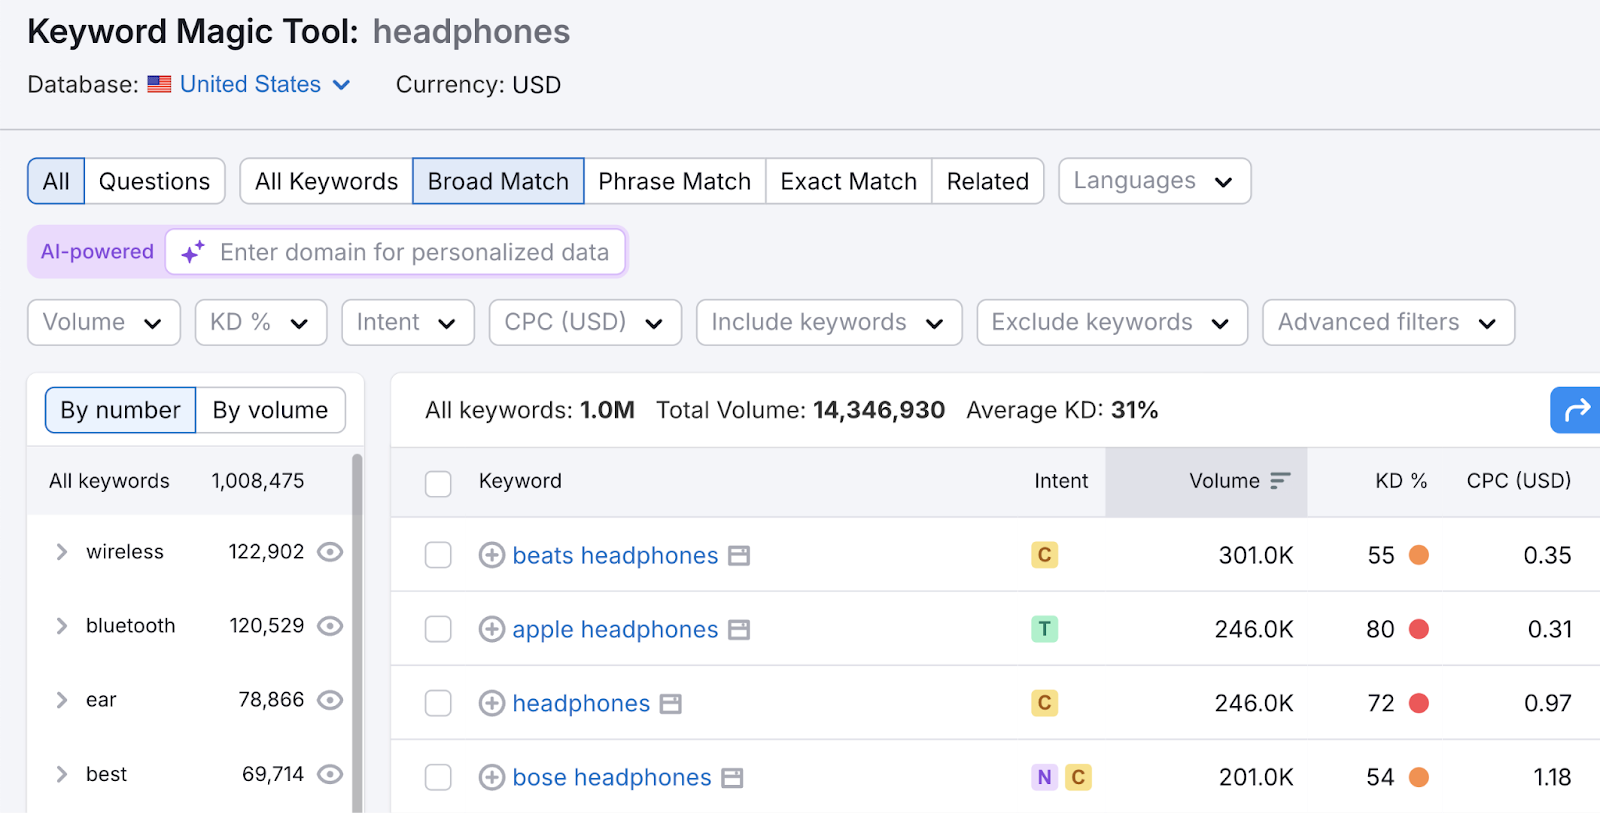Click the AI-powered sparkle icon

click(193, 252)
